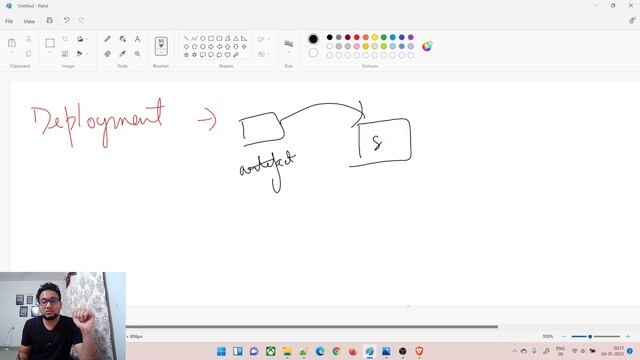Pick the Line shape

pyautogui.click(x=187, y=38)
